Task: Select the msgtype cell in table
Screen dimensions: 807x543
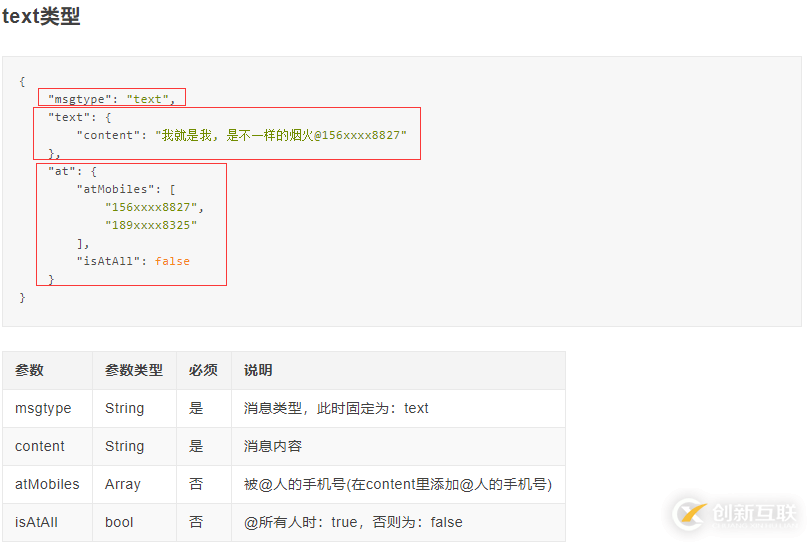Action: 43,408
